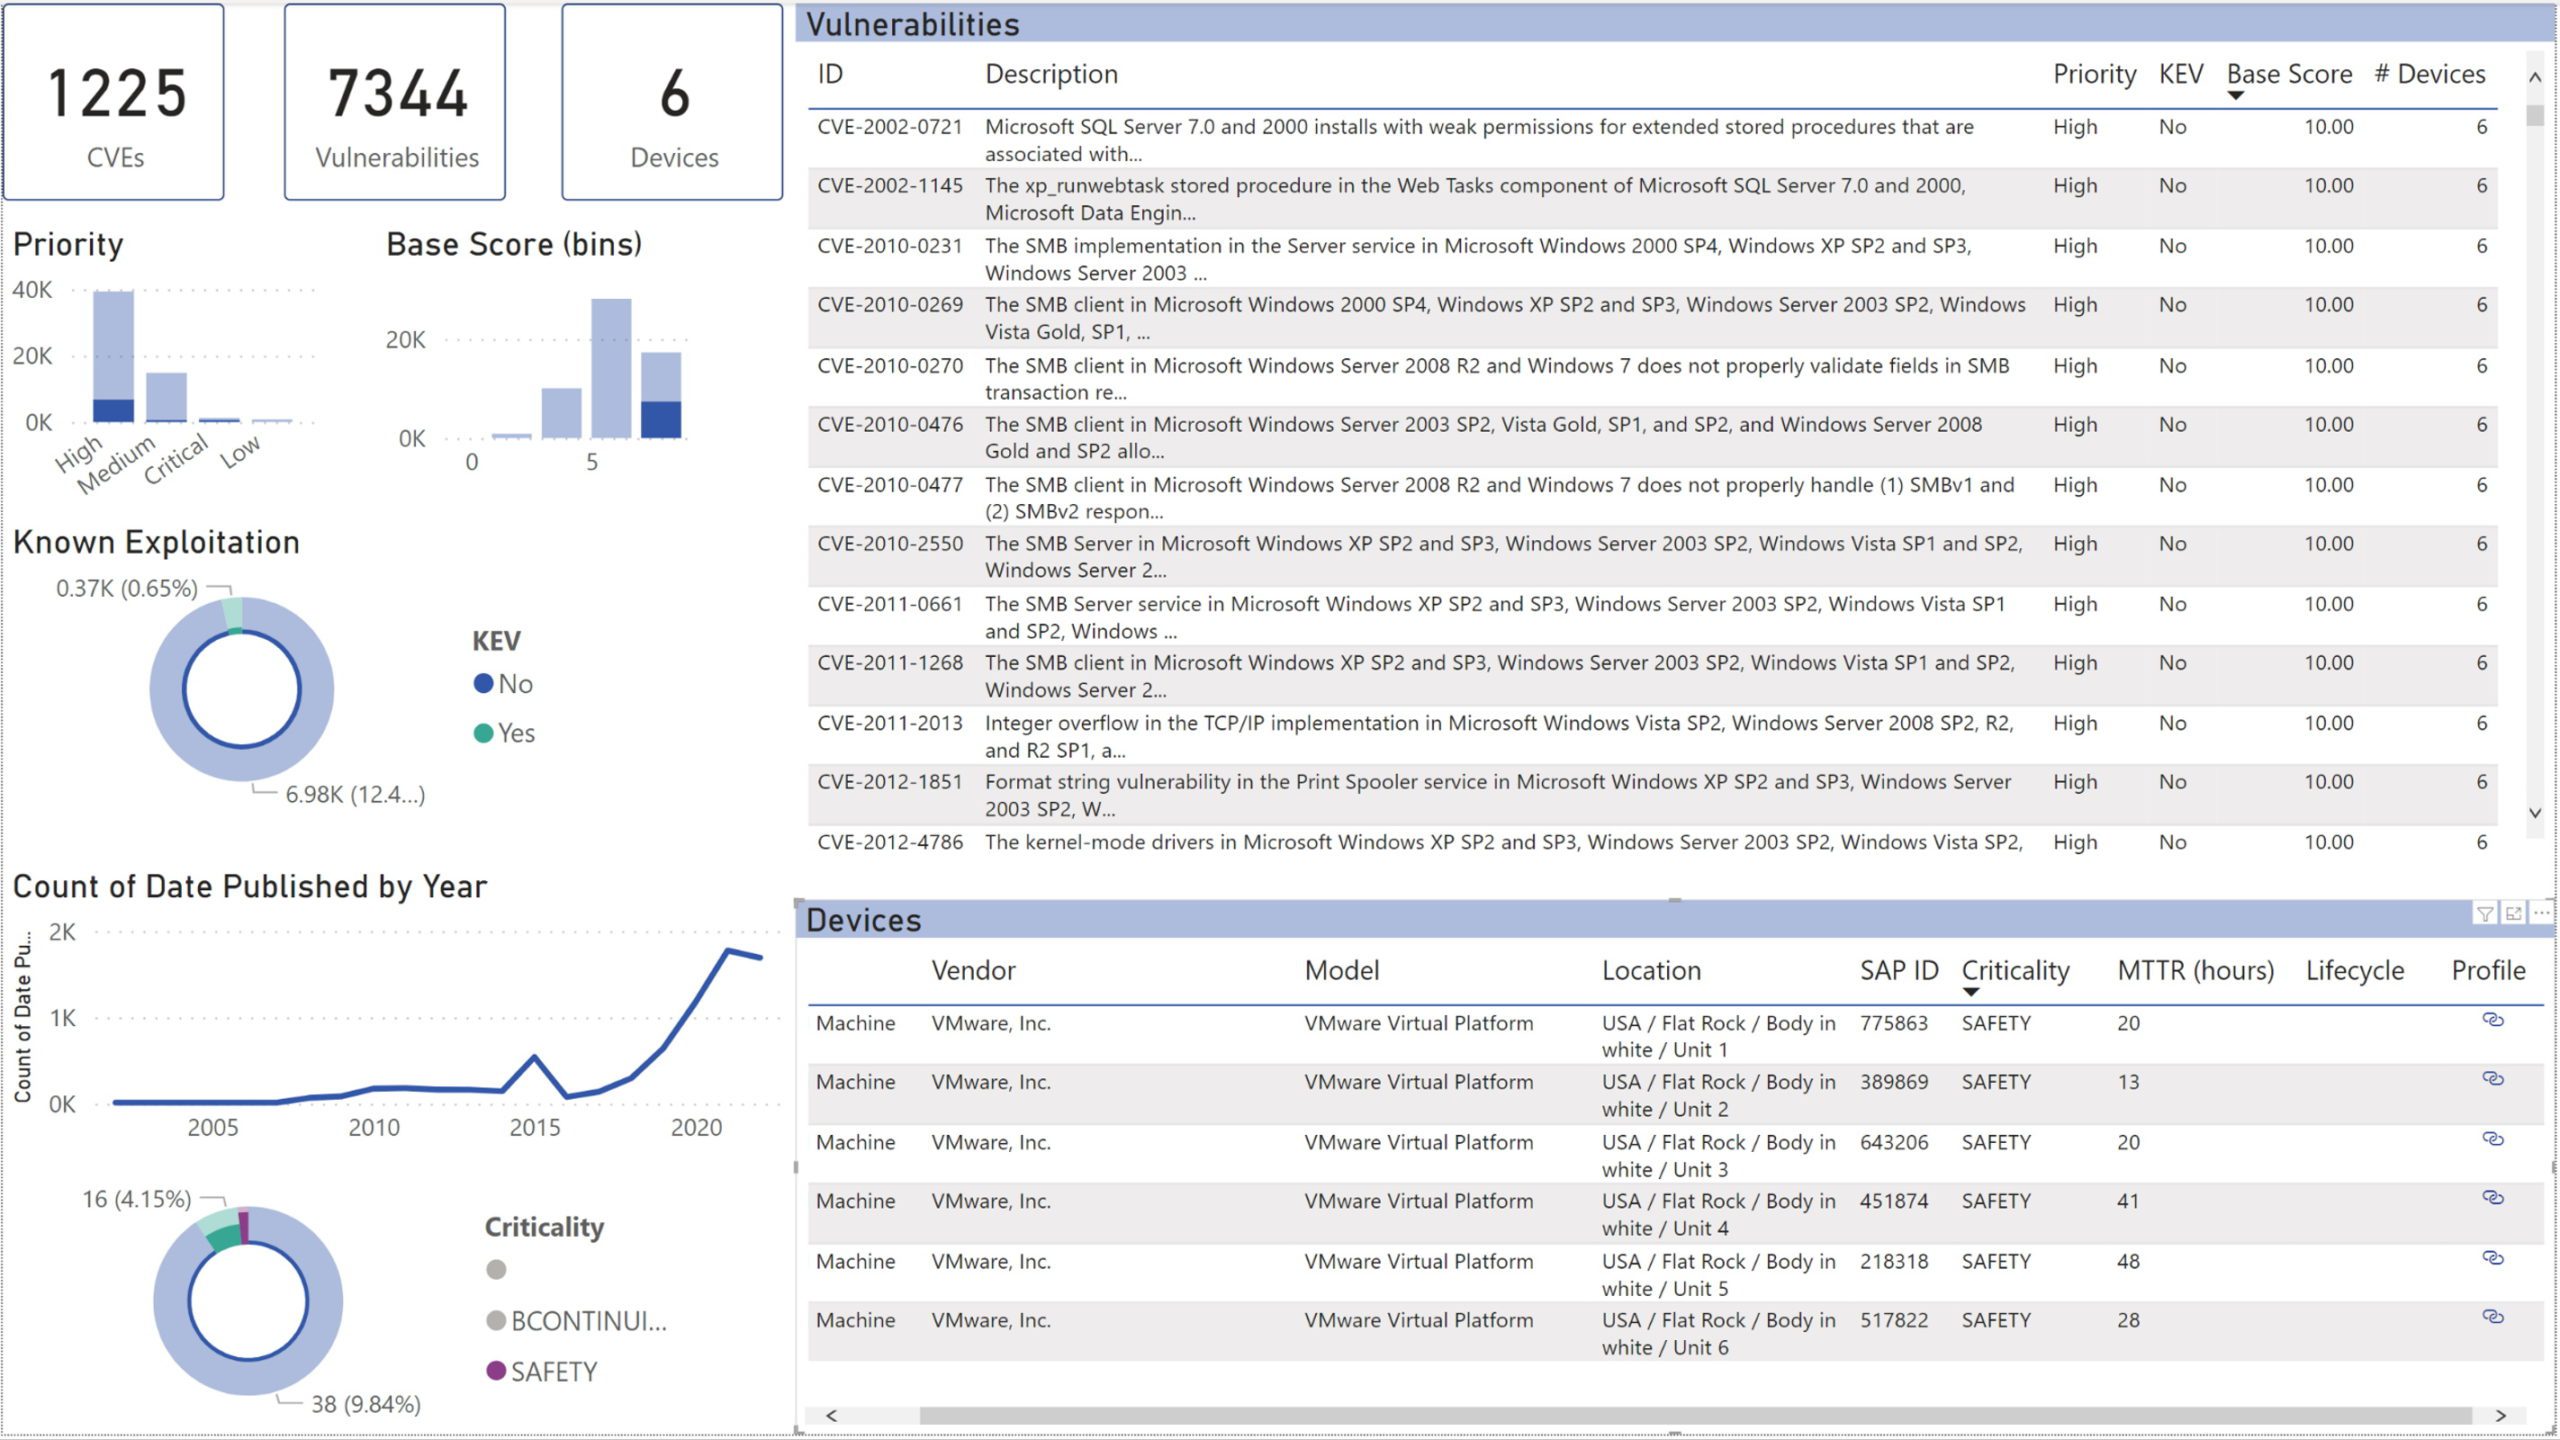Click the up arrow of Vulnerabilities scrollbar
This screenshot has height=1440, width=2560.
click(x=2535, y=77)
